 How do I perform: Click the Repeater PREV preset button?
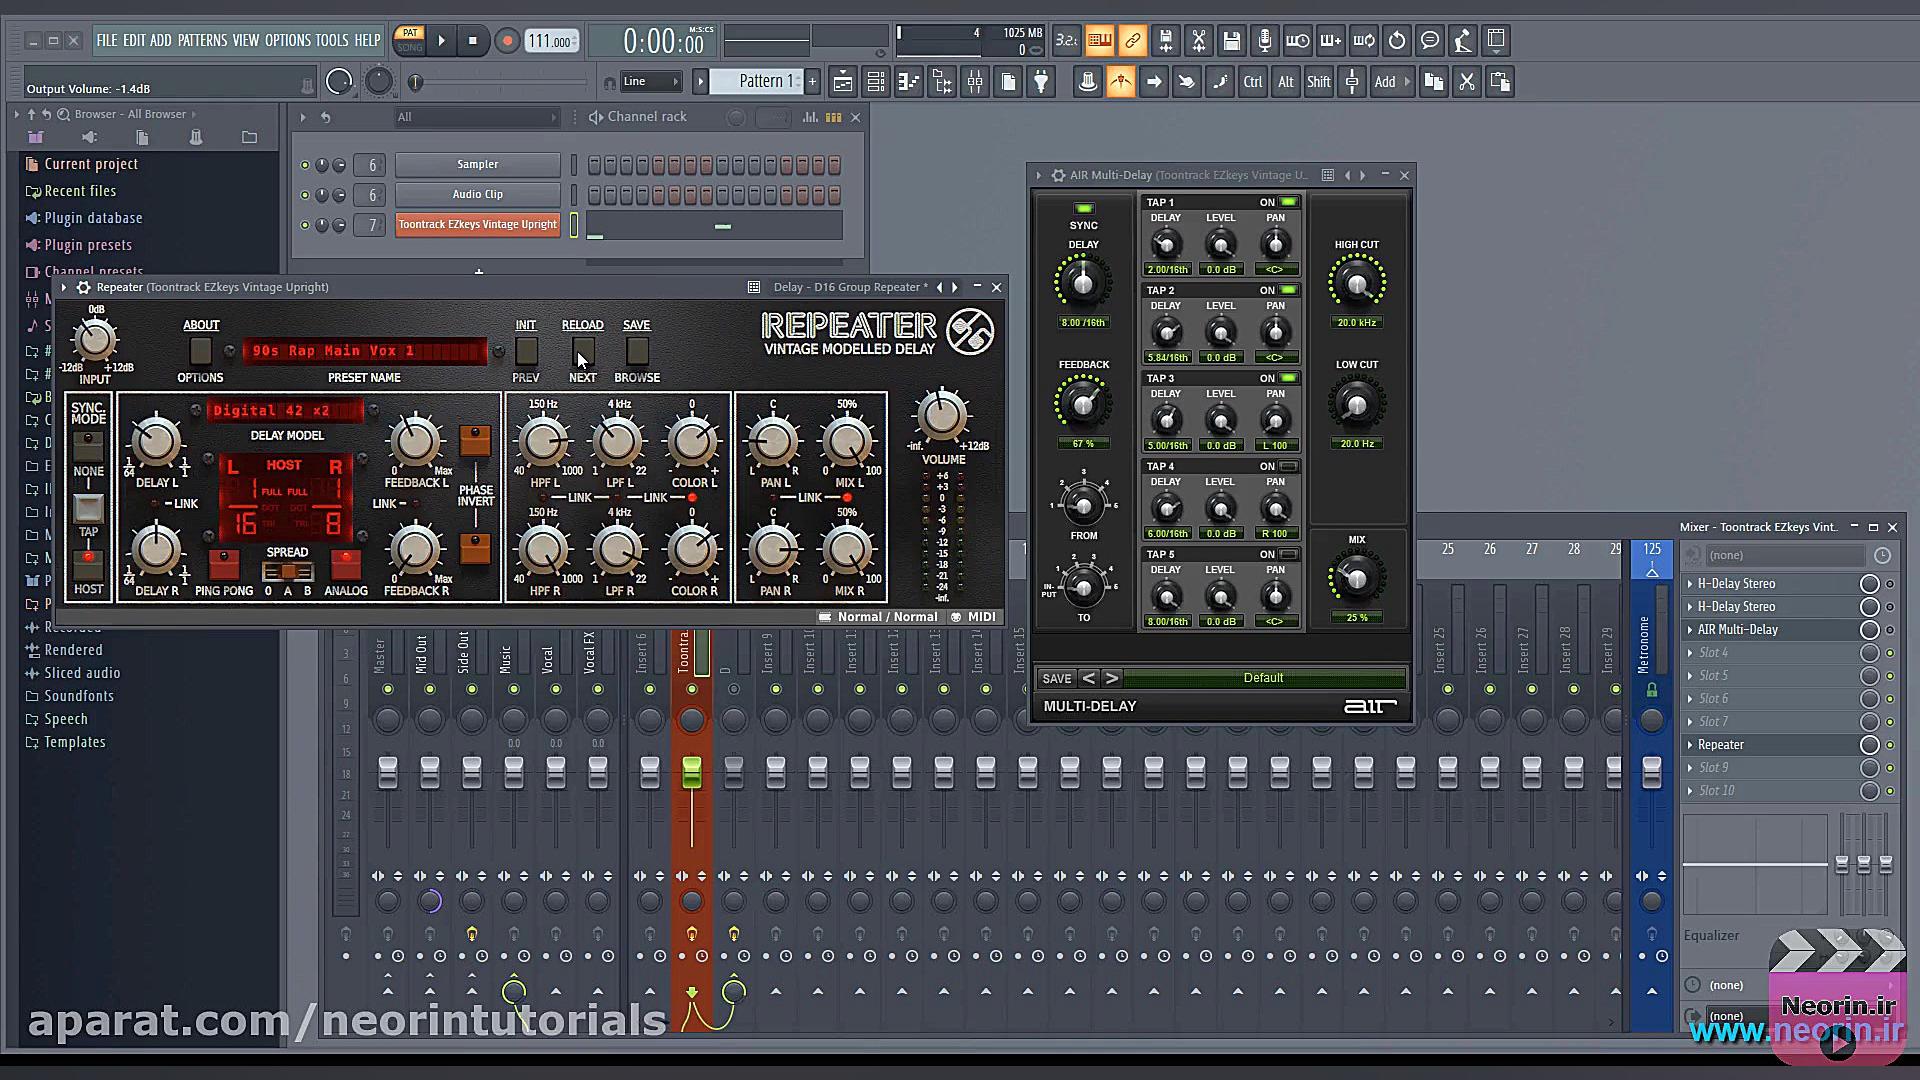pyautogui.click(x=526, y=351)
